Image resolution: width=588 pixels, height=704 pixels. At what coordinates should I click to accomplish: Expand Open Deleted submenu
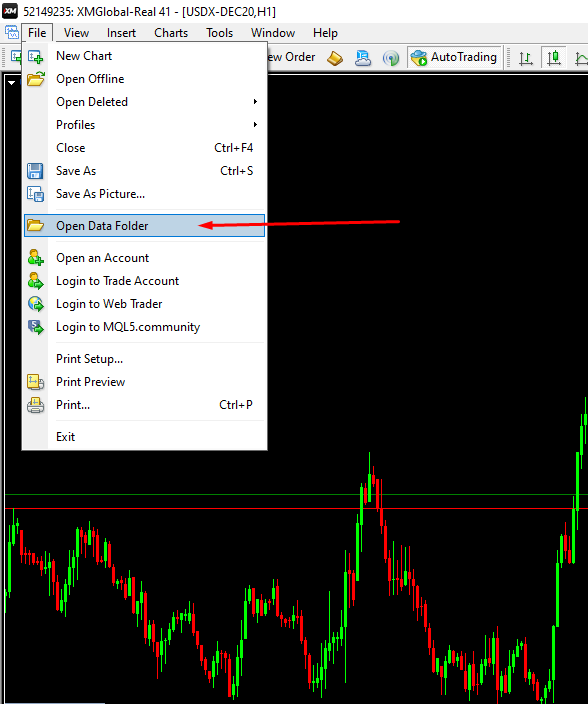144,102
